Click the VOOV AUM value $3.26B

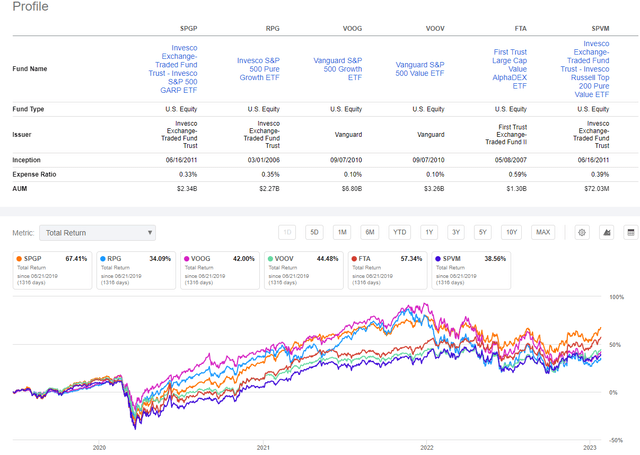coord(434,189)
